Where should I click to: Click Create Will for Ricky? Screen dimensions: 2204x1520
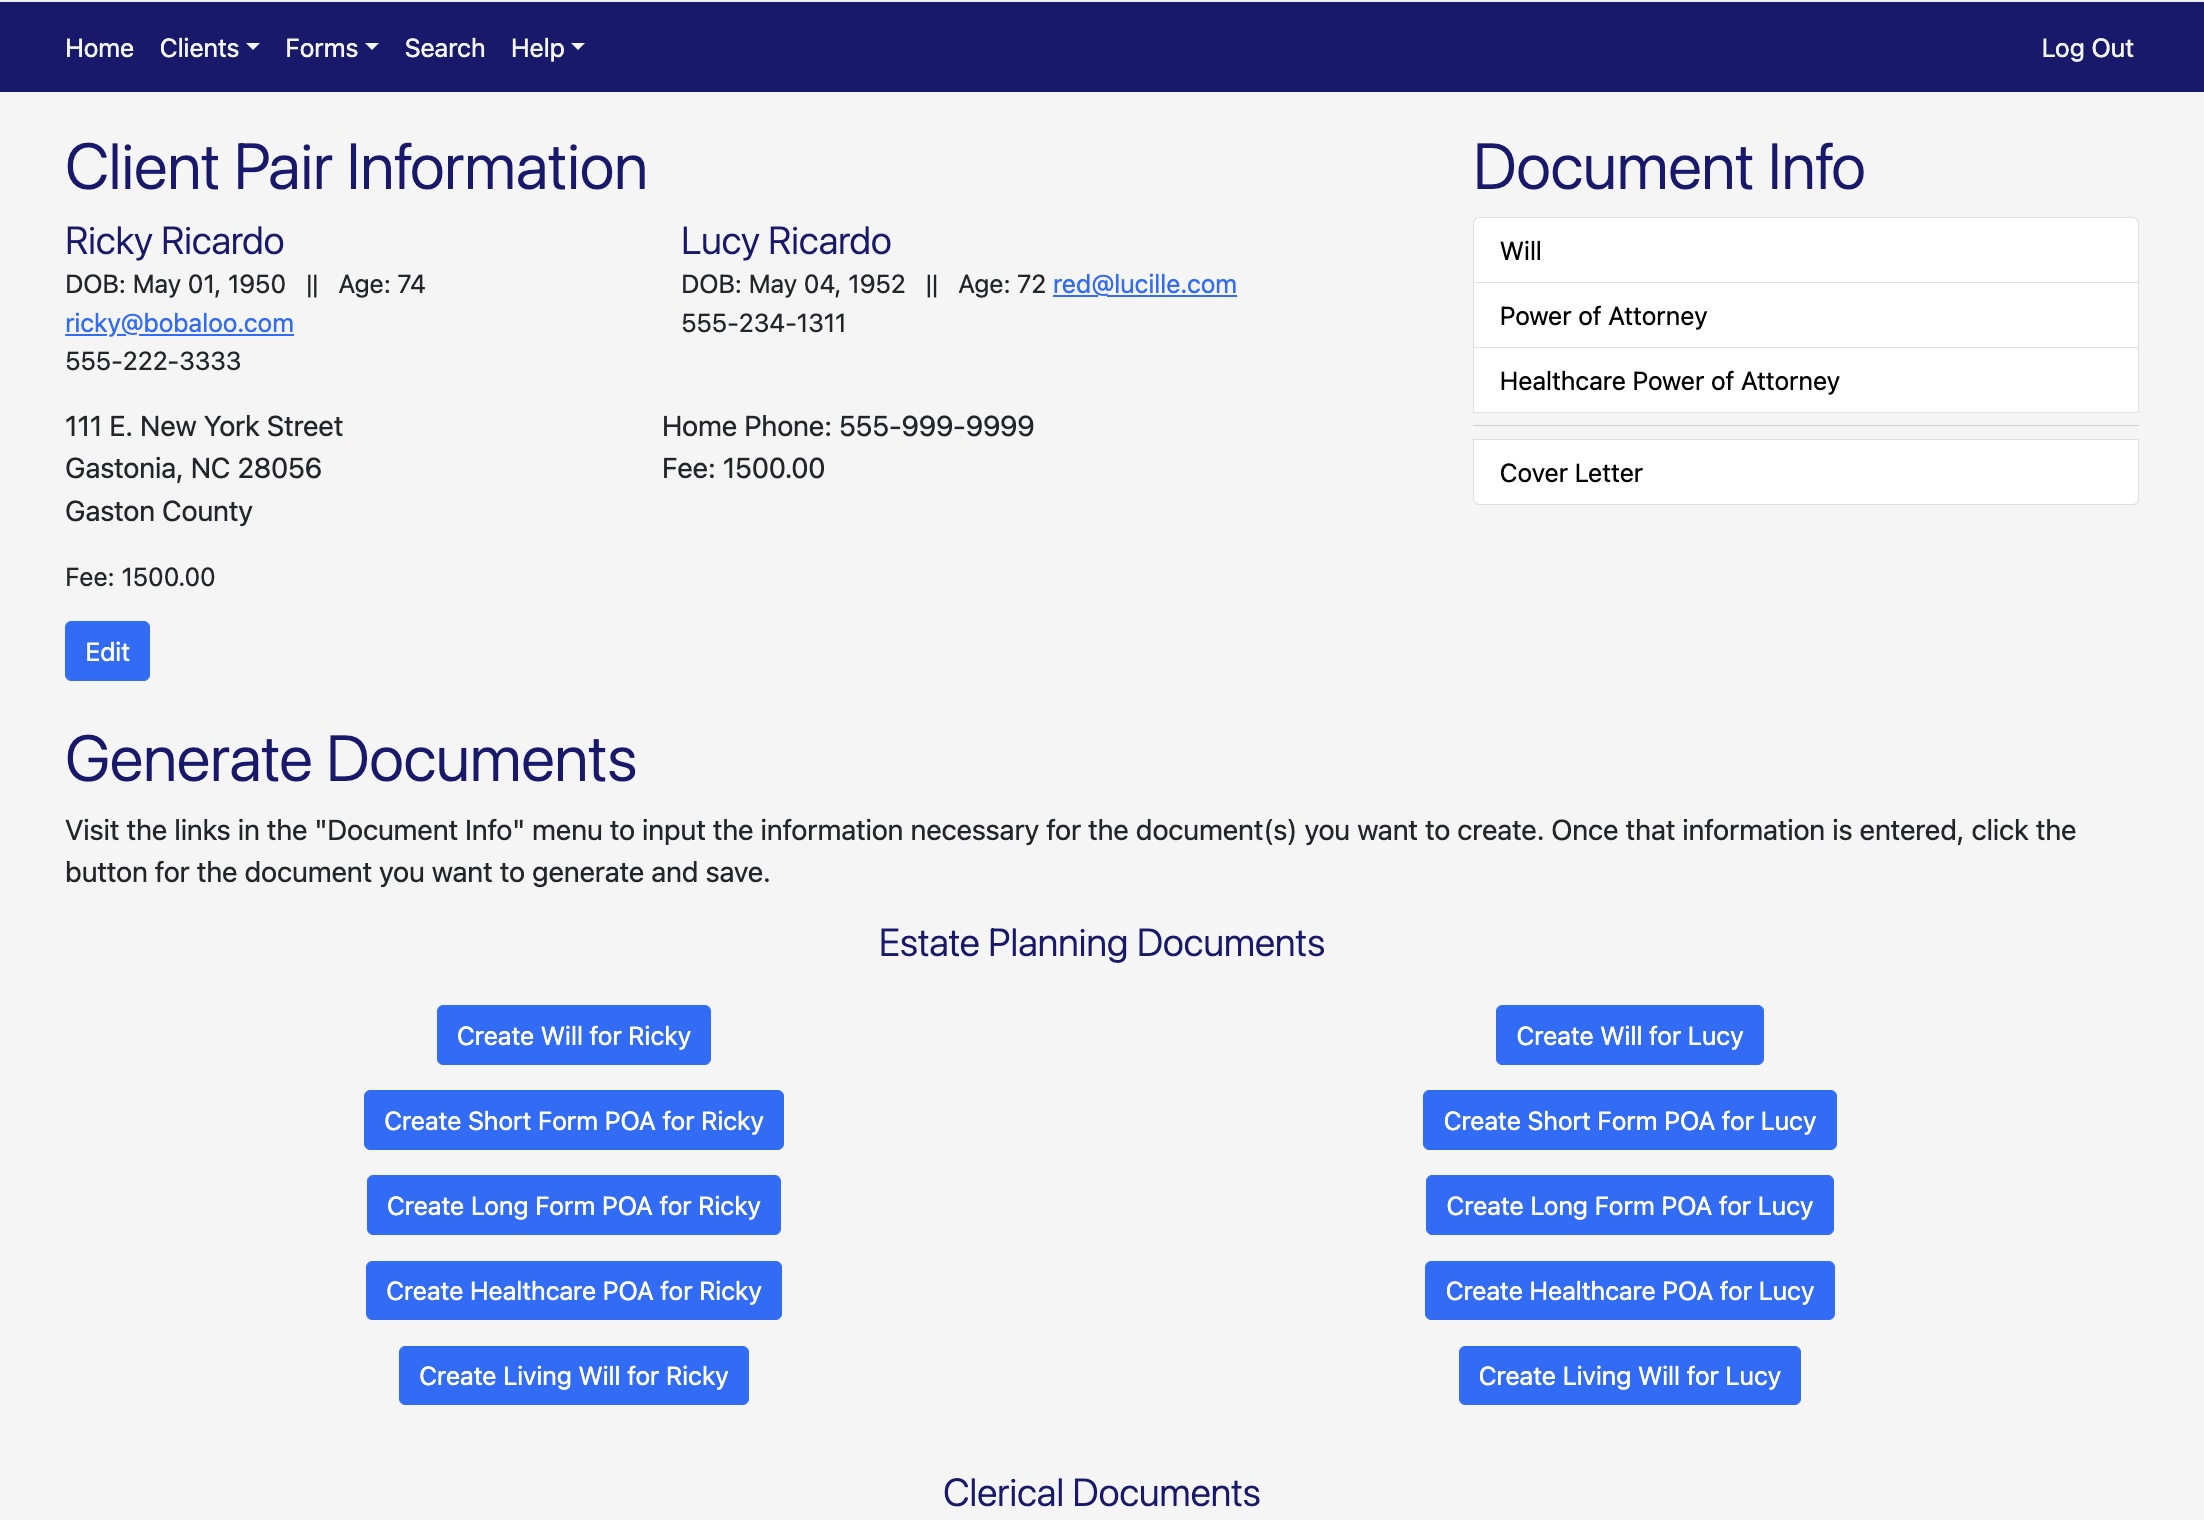[x=573, y=1036]
